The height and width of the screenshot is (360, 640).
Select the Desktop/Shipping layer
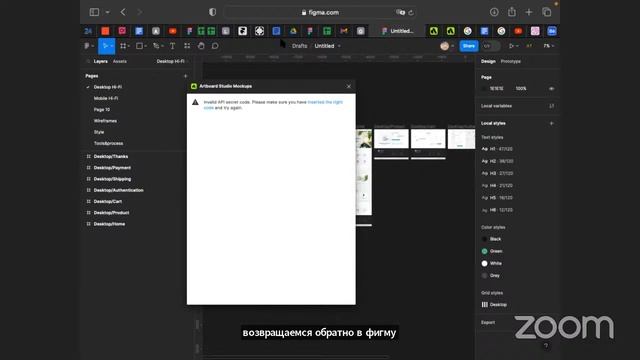tap(112, 179)
